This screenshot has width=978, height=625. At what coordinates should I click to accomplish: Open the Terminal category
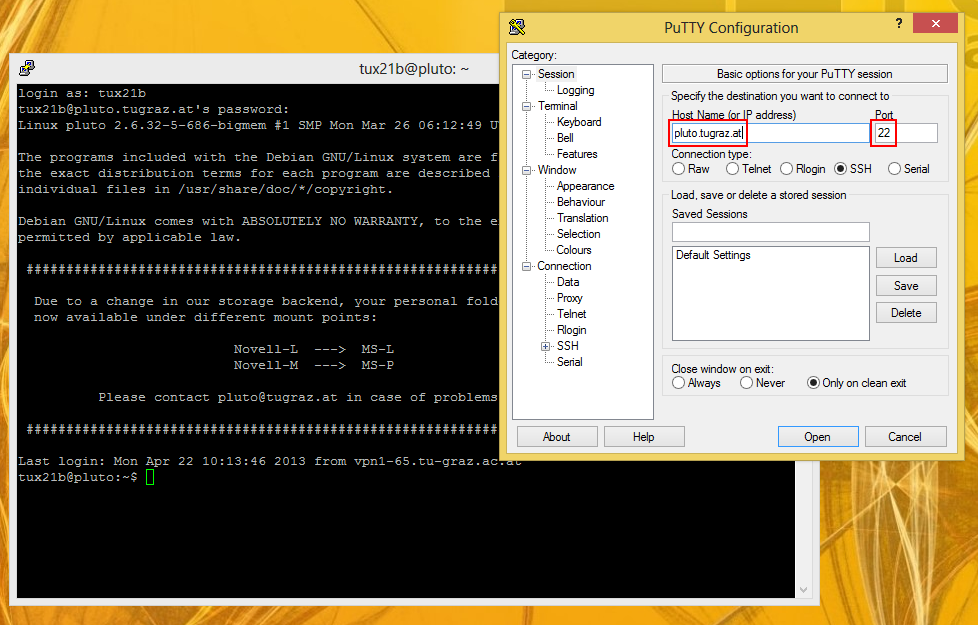pos(558,106)
